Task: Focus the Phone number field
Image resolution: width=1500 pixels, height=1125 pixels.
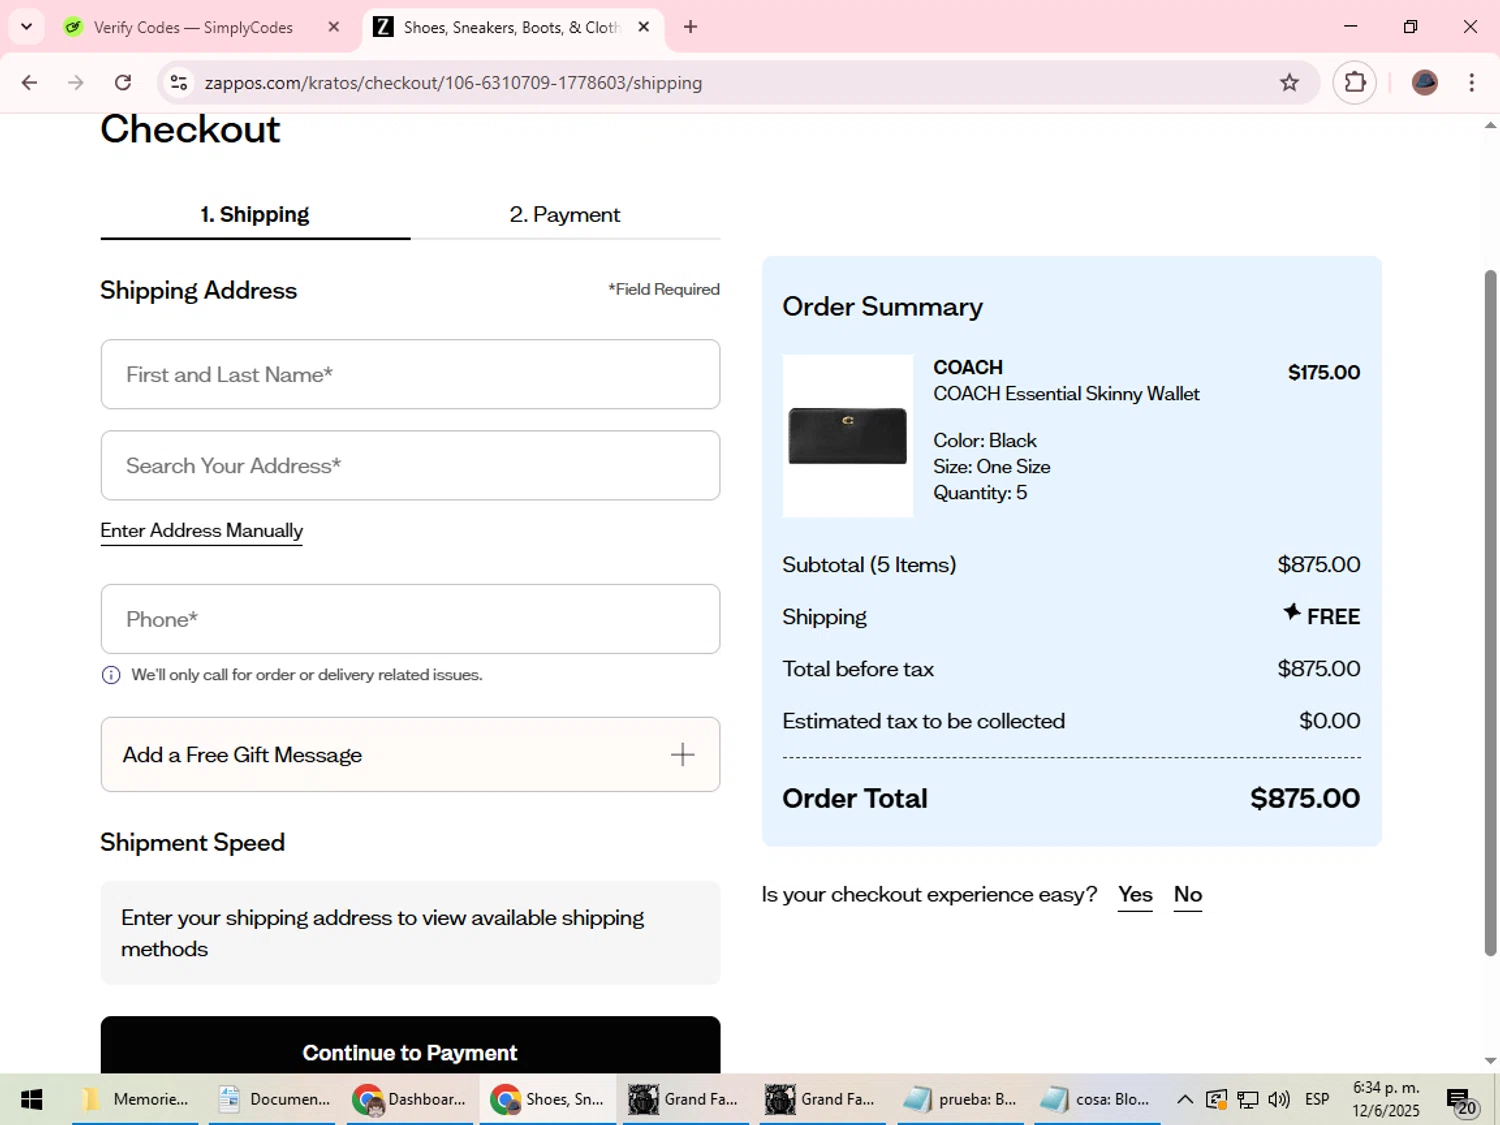Action: coord(410,619)
